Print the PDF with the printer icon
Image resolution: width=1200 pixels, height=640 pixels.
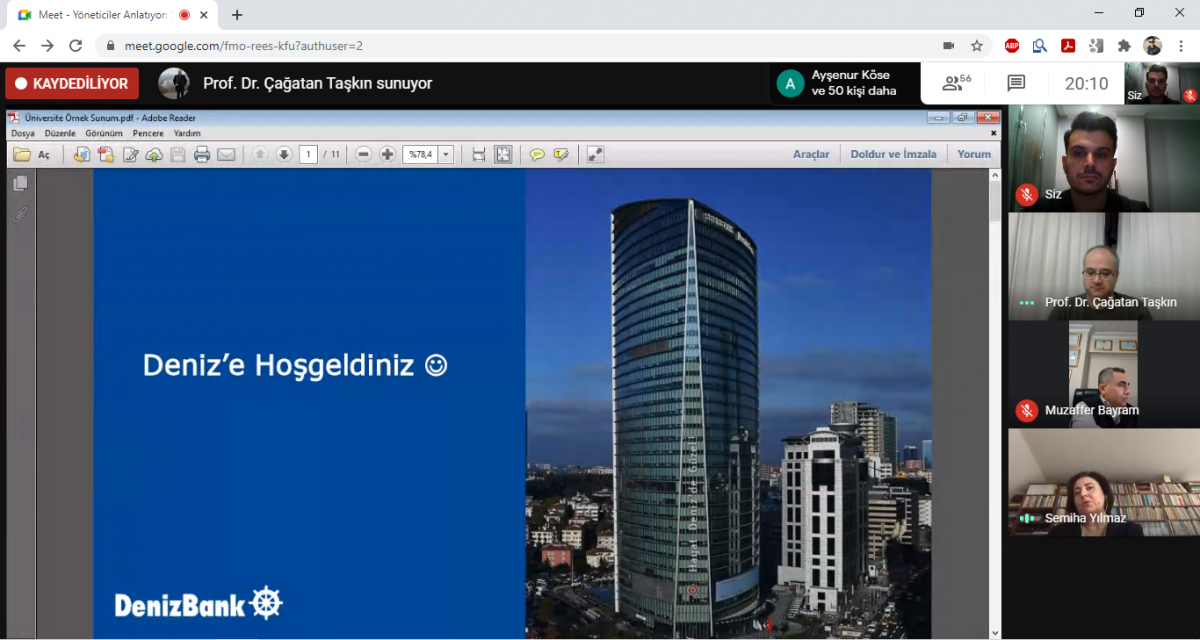click(x=202, y=154)
